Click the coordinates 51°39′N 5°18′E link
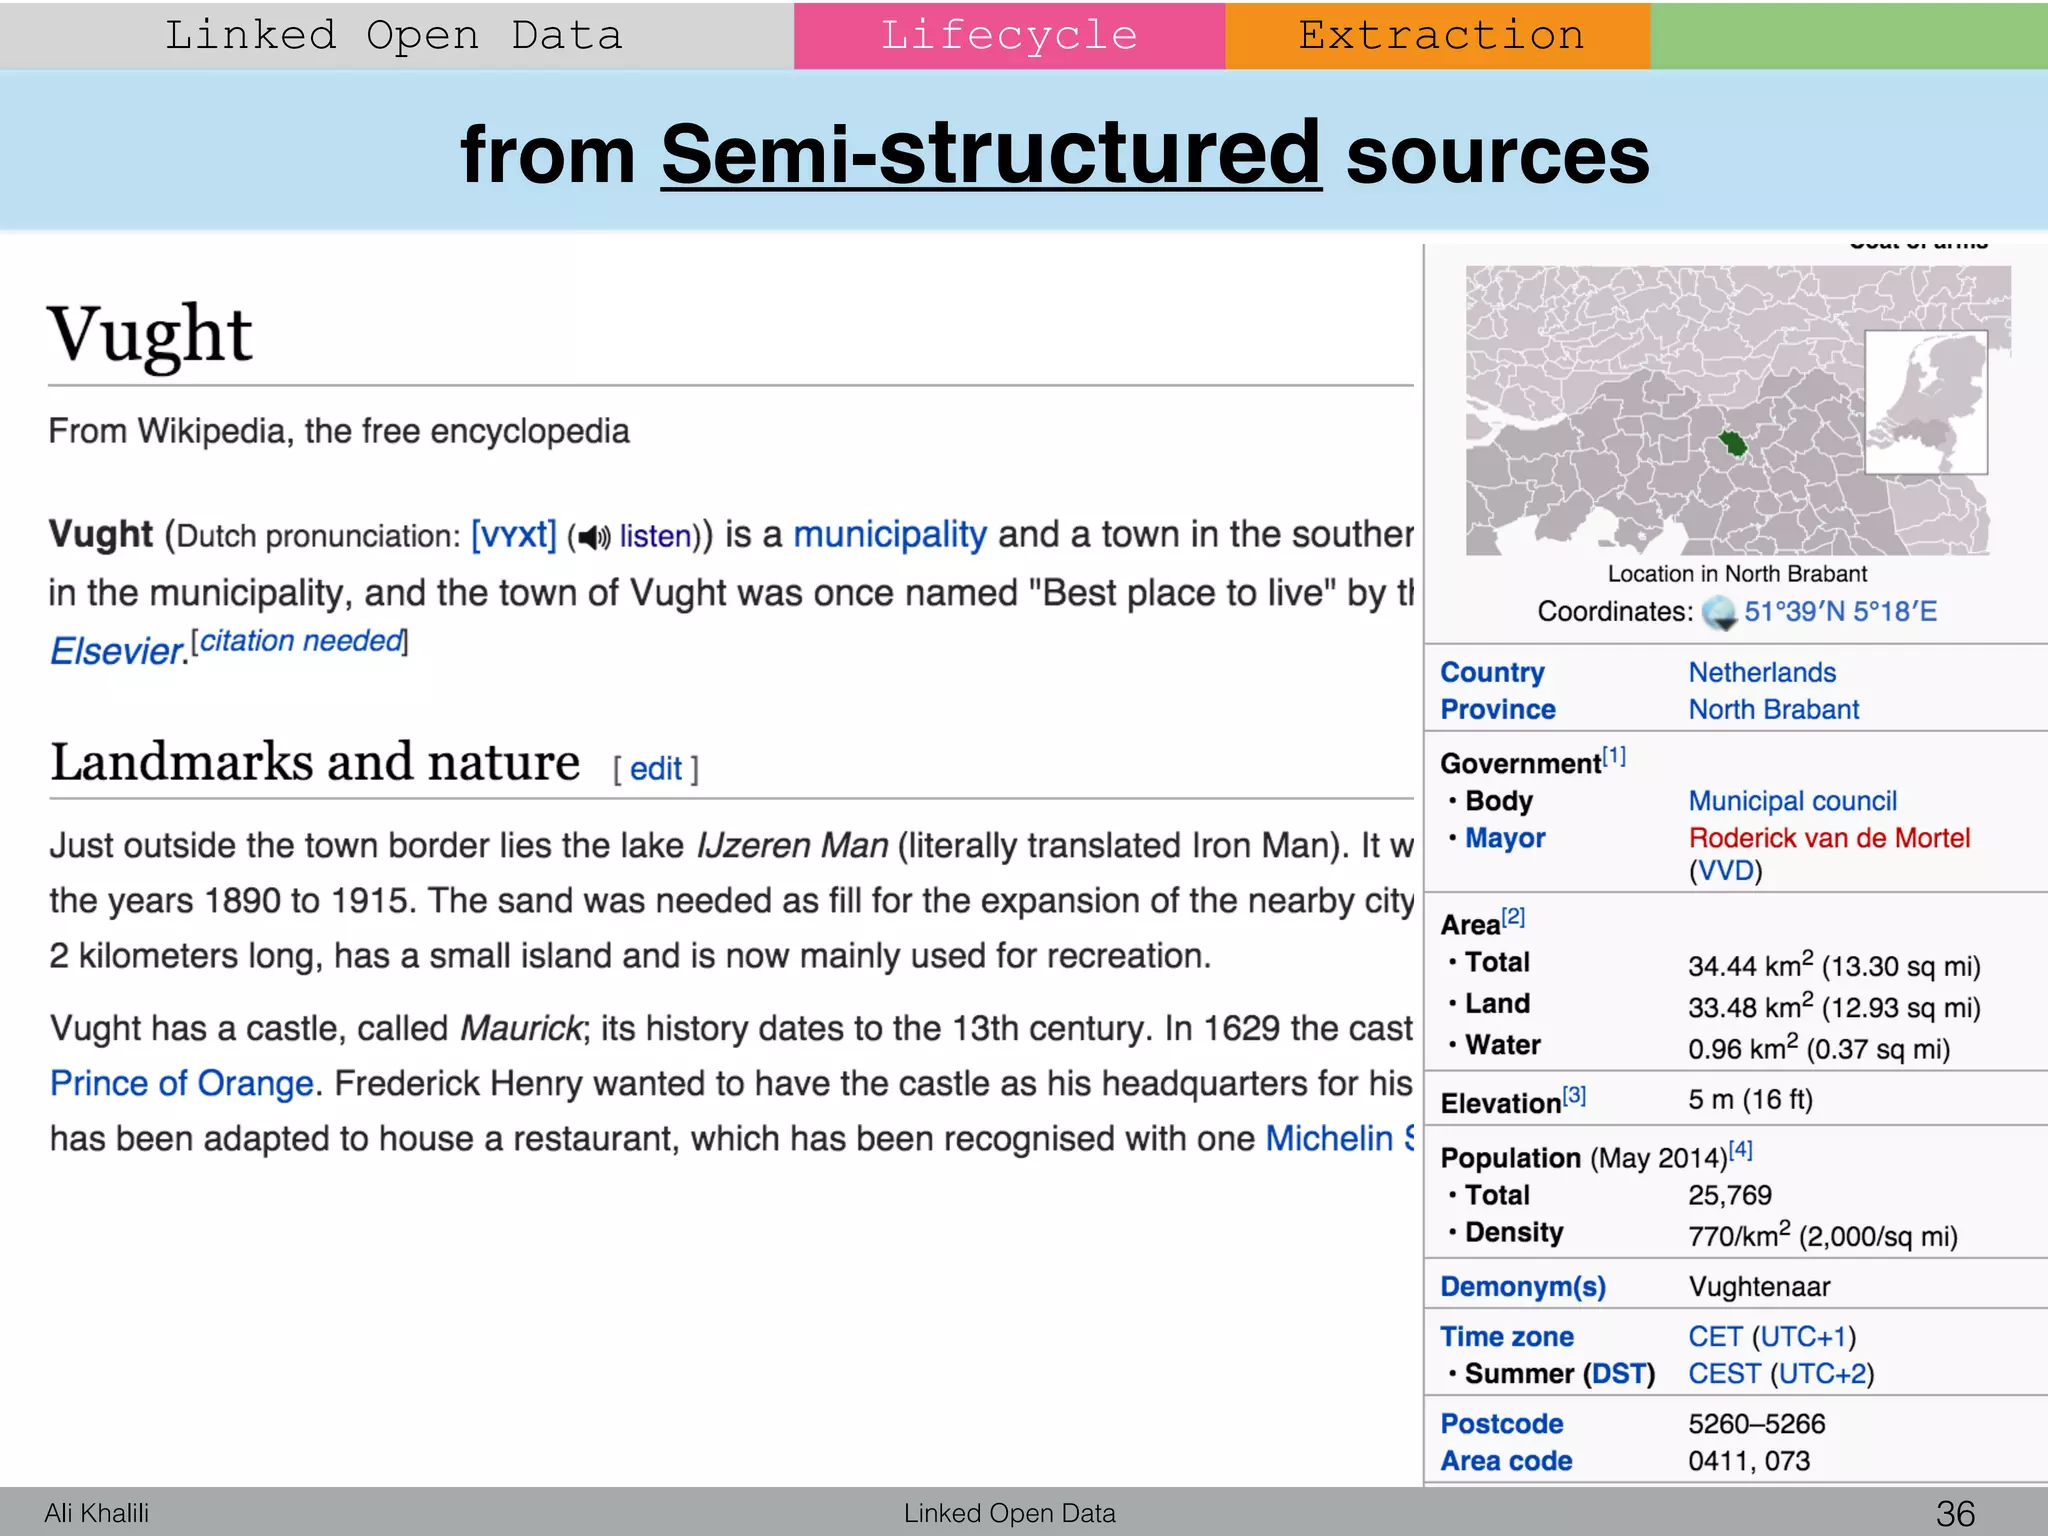This screenshot has height=1536, width=2048. coord(1840,612)
